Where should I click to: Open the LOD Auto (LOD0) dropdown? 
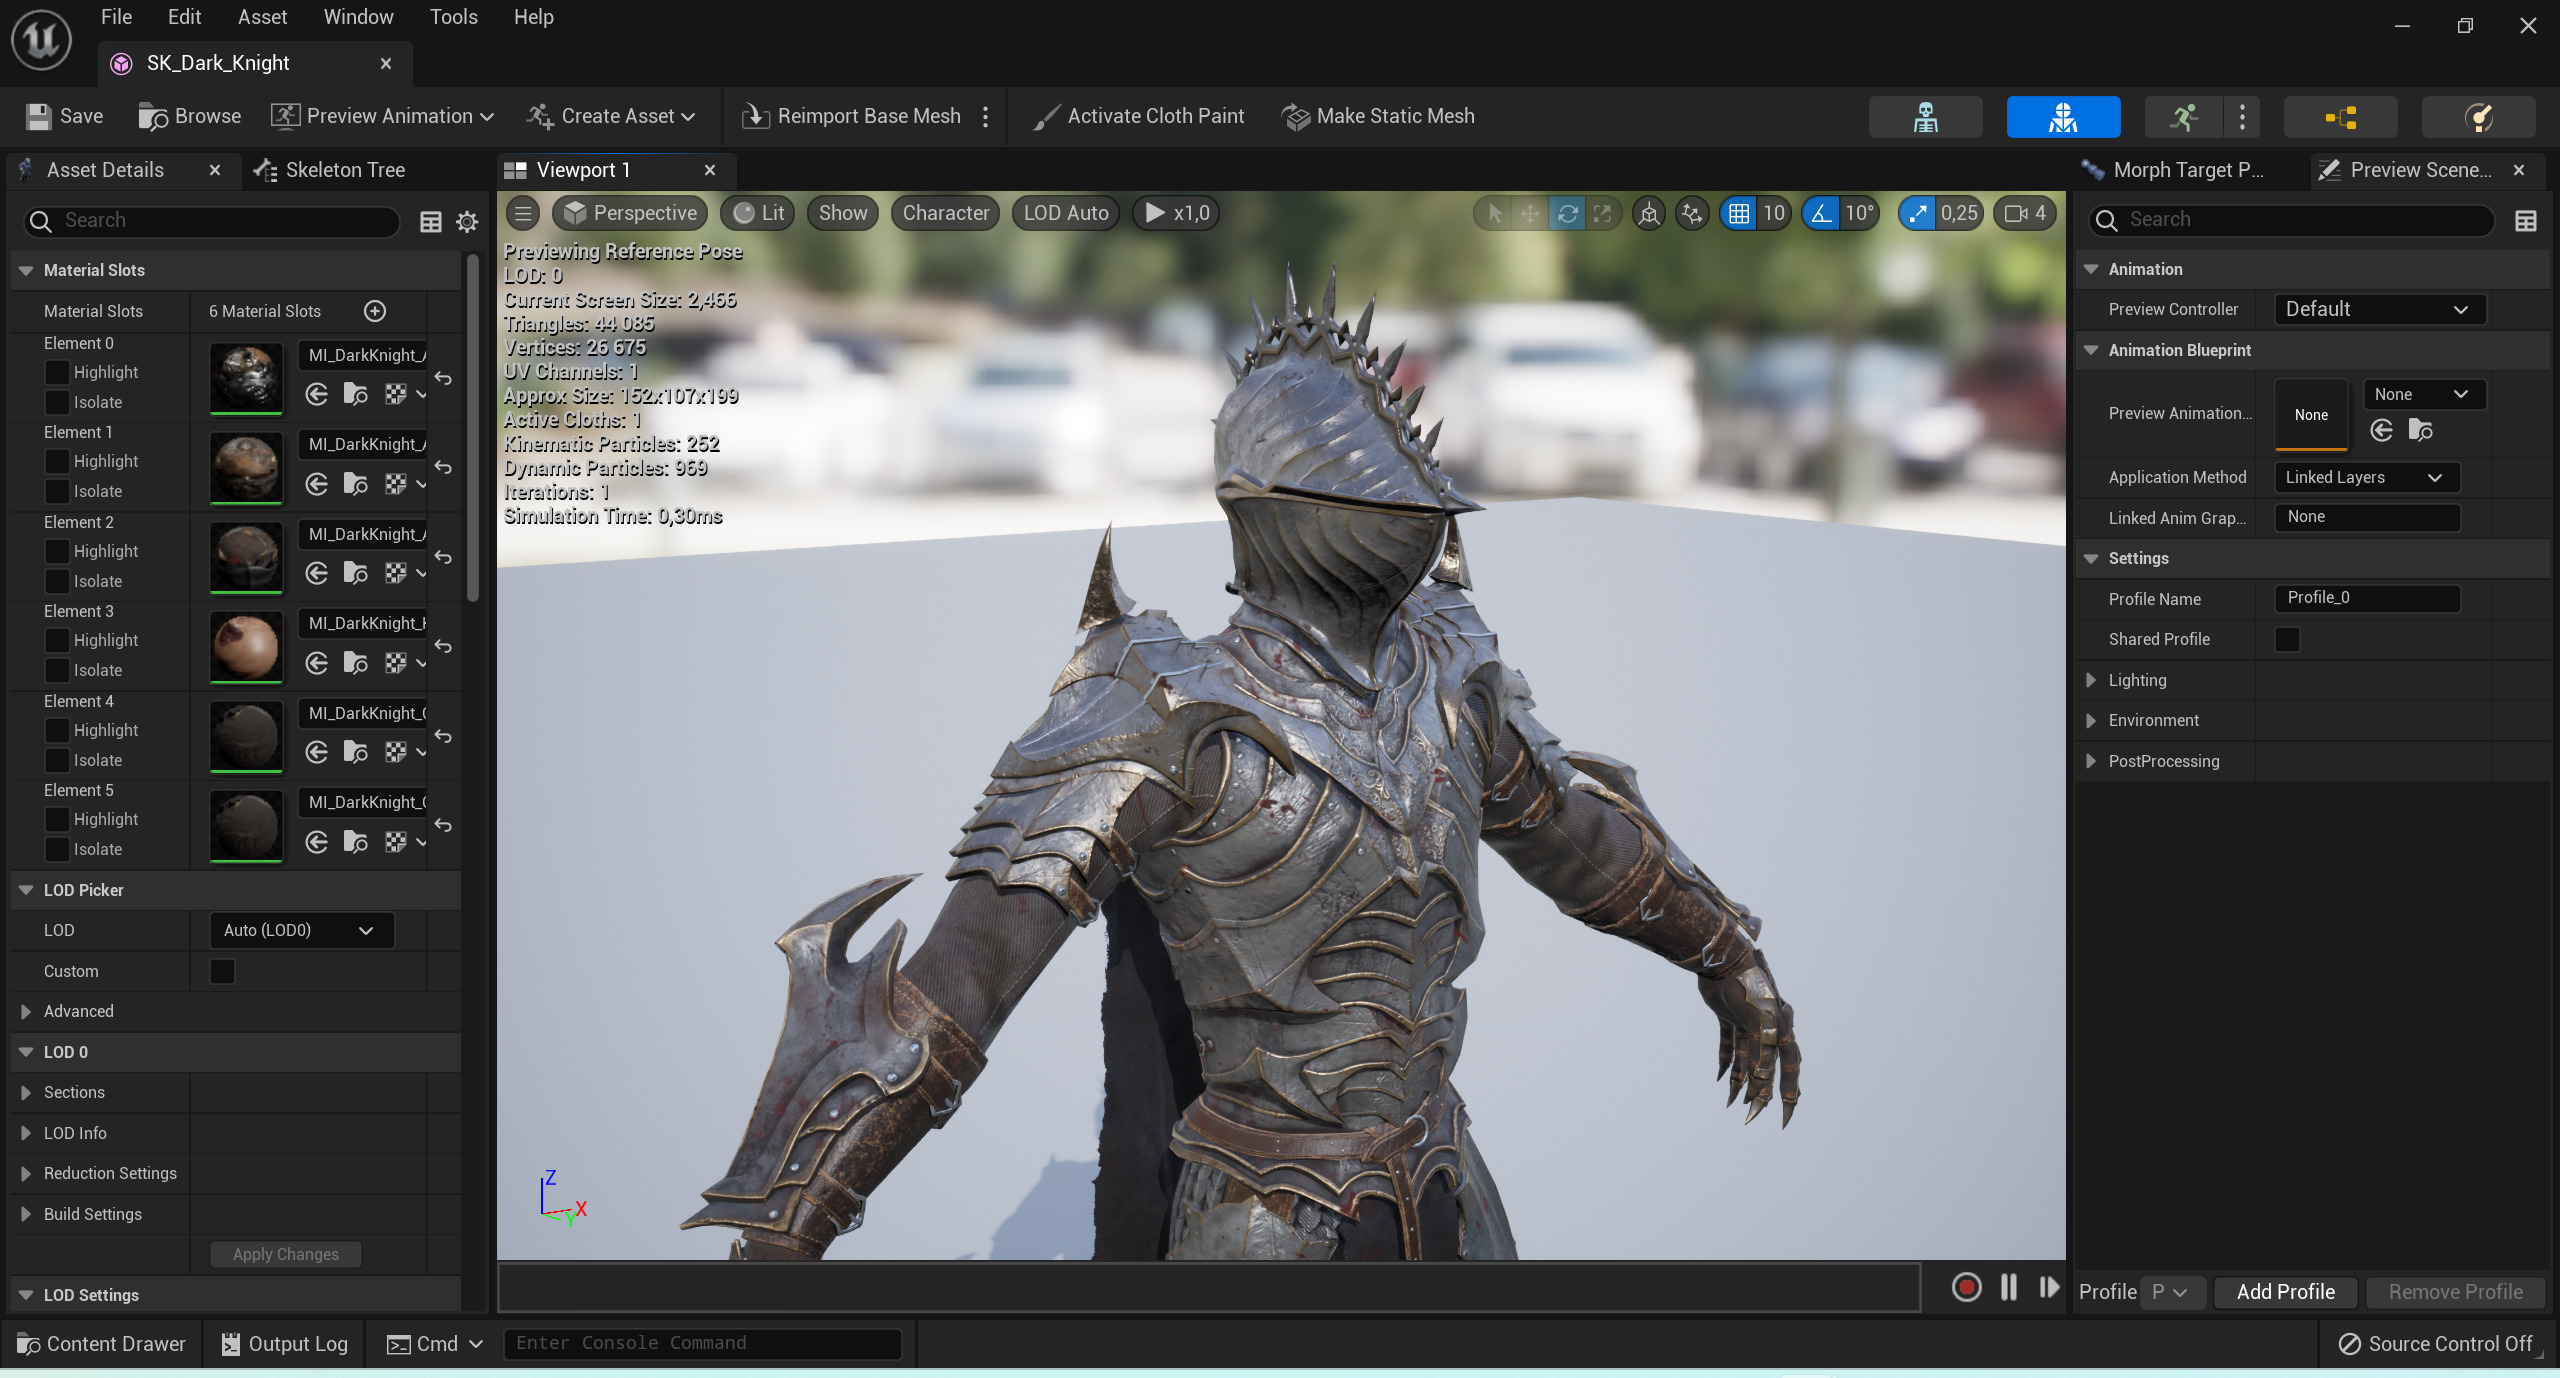(302, 930)
